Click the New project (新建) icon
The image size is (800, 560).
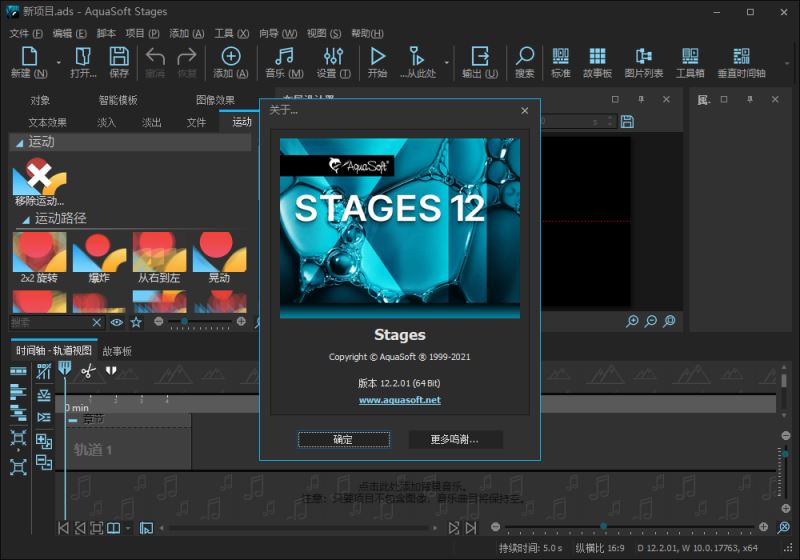coord(29,56)
